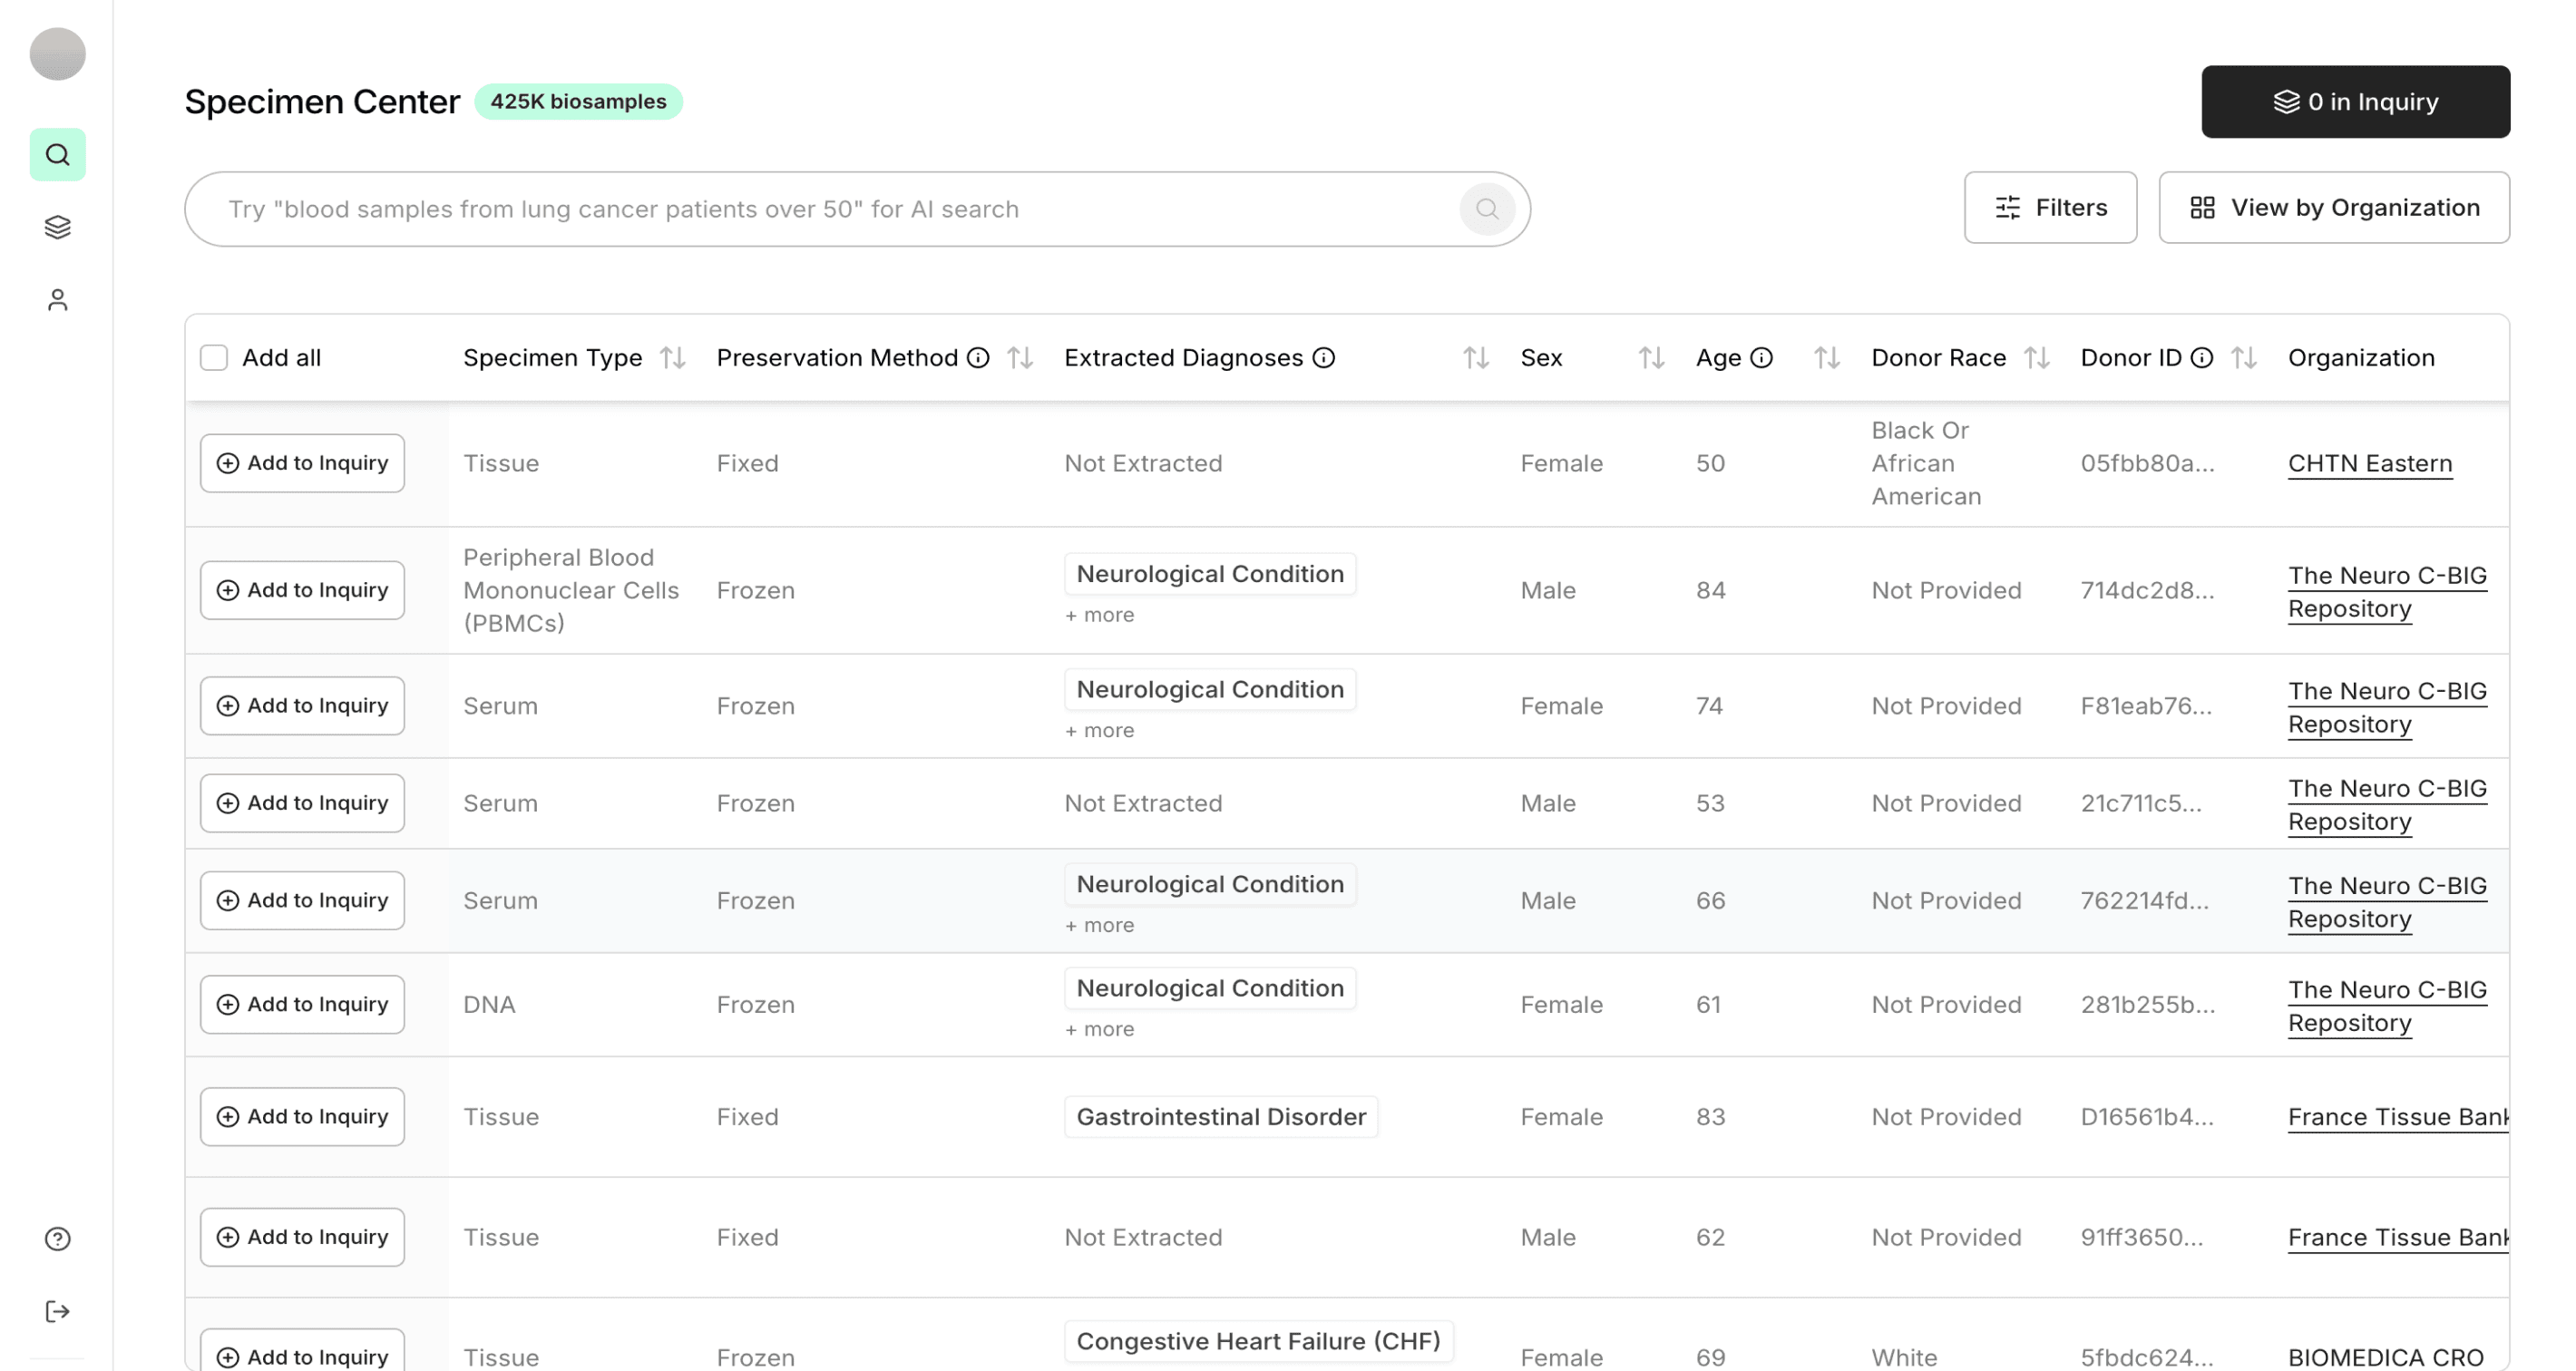Click the info icon next to Donor ID
This screenshot has height=1371, width=2576.
pyautogui.click(x=2201, y=358)
